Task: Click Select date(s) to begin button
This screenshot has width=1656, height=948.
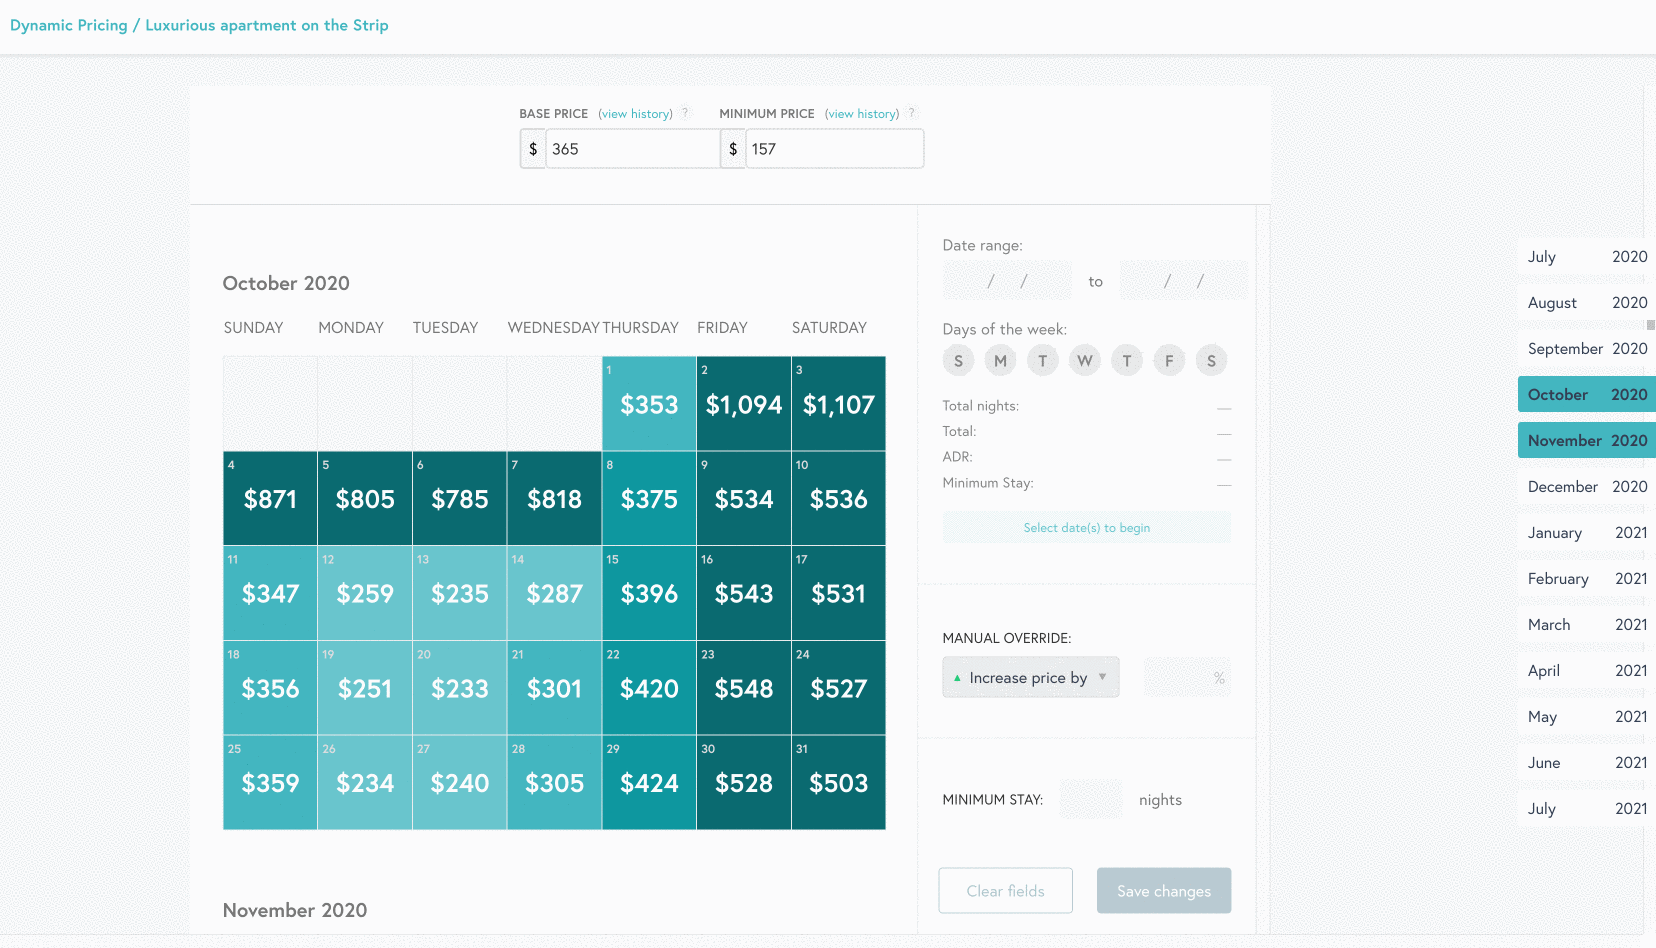Action: [1087, 527]
